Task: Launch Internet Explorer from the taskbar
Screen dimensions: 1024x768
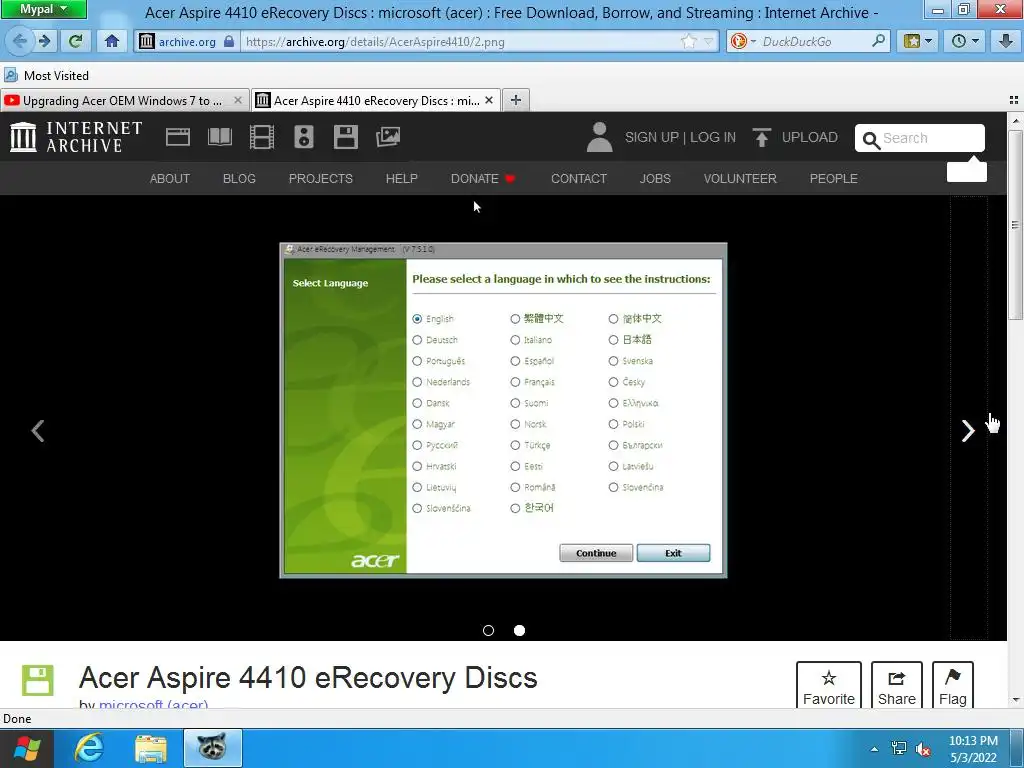Action: coord(89,748)
